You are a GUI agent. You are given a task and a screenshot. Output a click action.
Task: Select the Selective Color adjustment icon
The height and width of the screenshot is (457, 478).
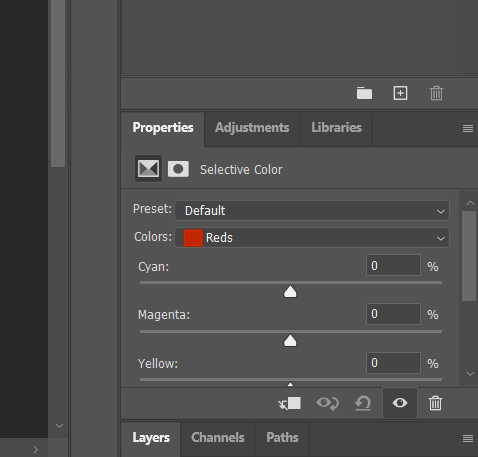click(148, 169)
